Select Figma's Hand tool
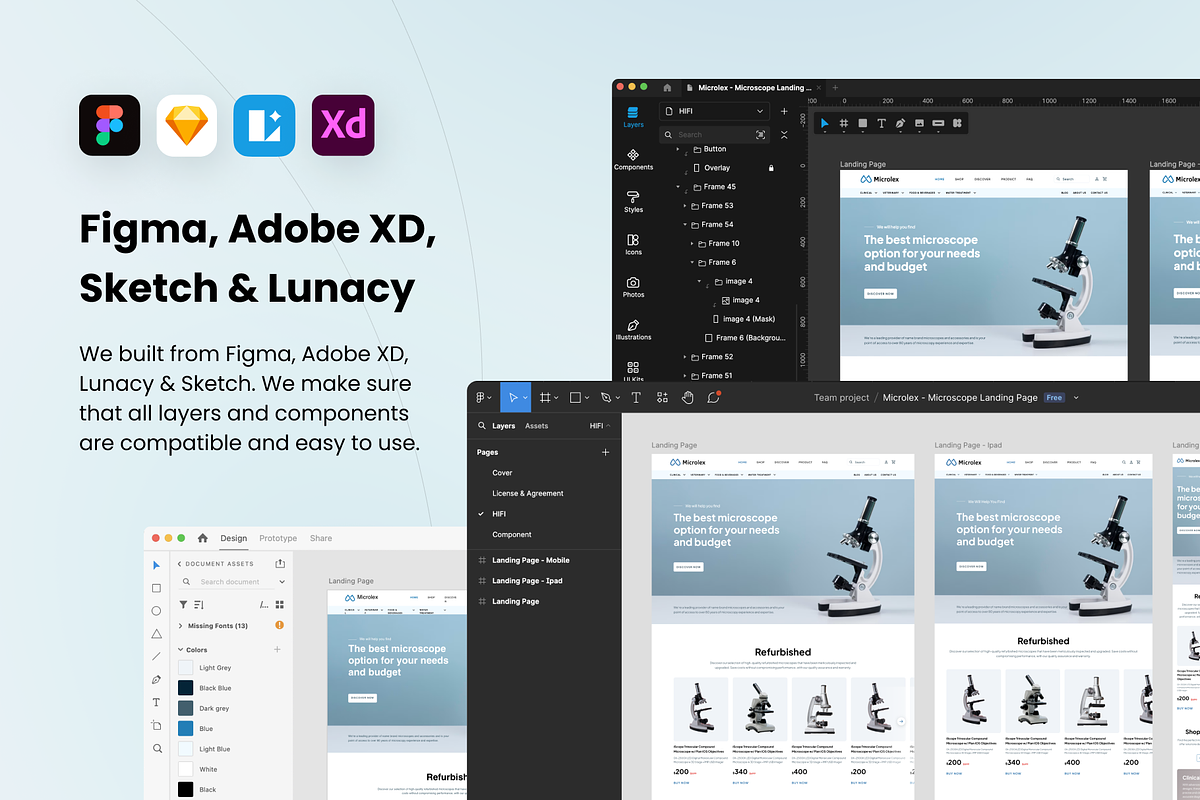1200x800 pixels. pos(688,397)
